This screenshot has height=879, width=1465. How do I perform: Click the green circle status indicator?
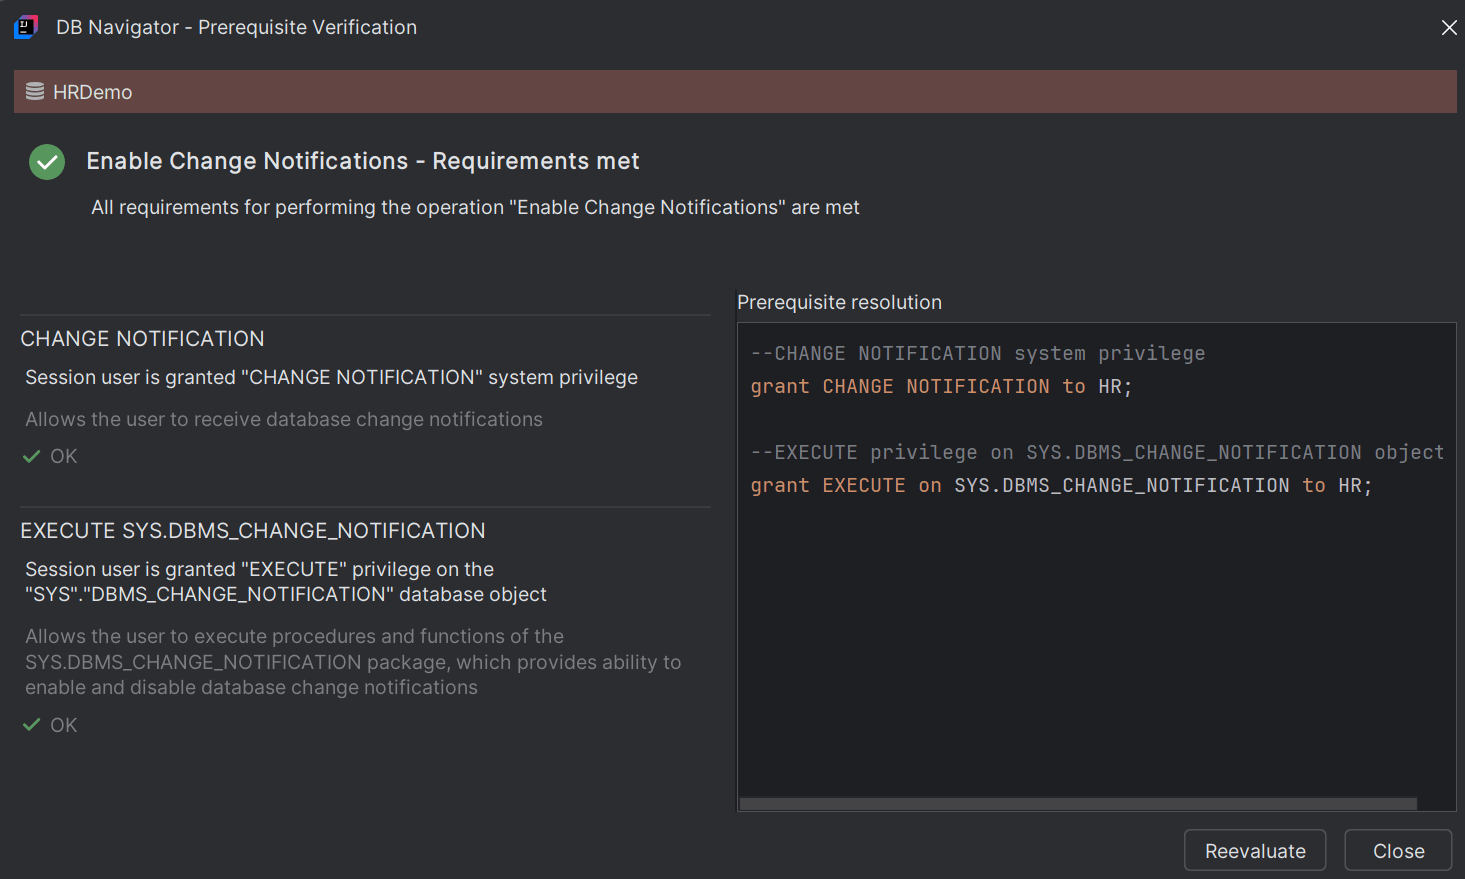tap(46, 161)
